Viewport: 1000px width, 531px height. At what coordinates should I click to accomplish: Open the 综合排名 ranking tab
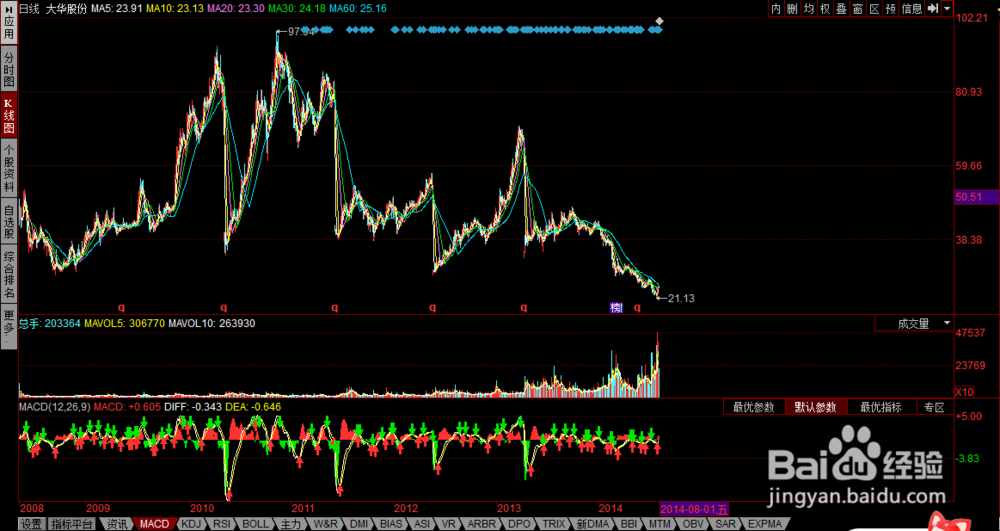[9, 275]
